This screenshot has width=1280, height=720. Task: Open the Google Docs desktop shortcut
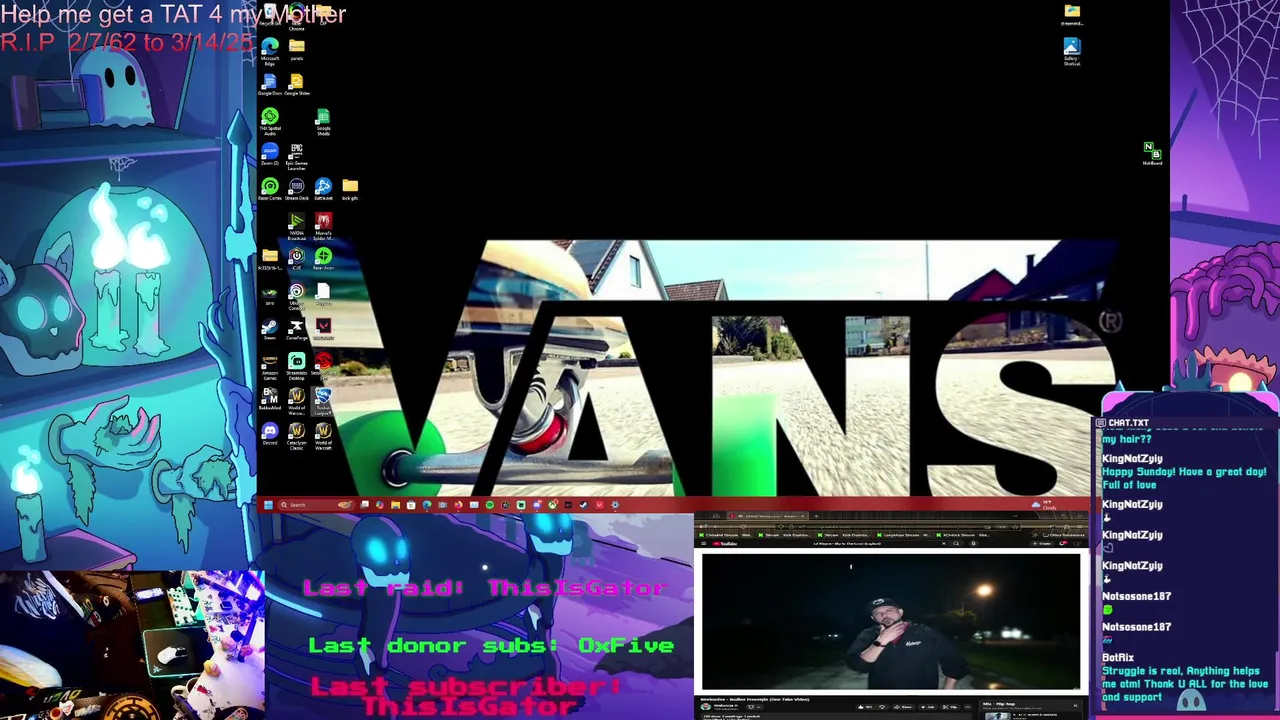click(270, 85)
